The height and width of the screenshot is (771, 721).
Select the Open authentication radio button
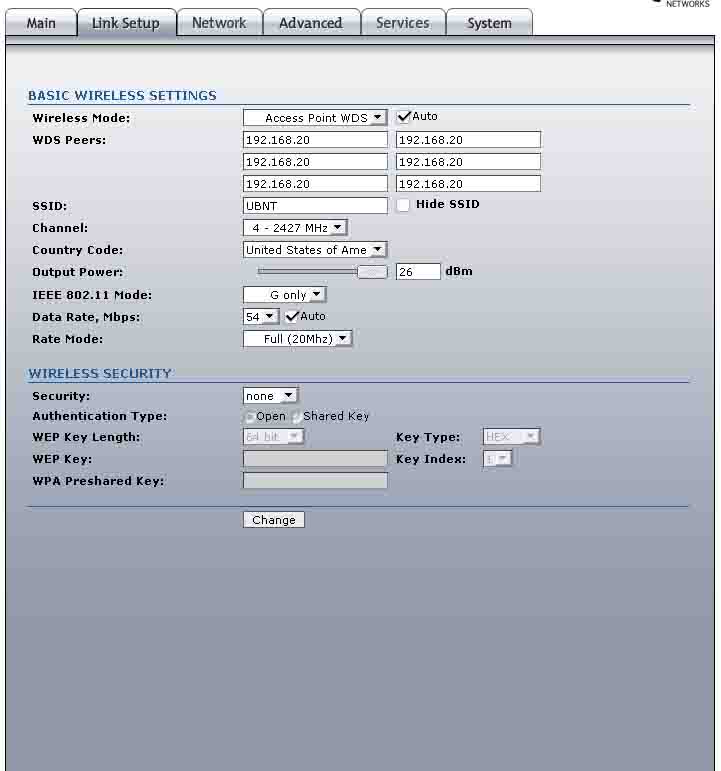pos(249,417)
